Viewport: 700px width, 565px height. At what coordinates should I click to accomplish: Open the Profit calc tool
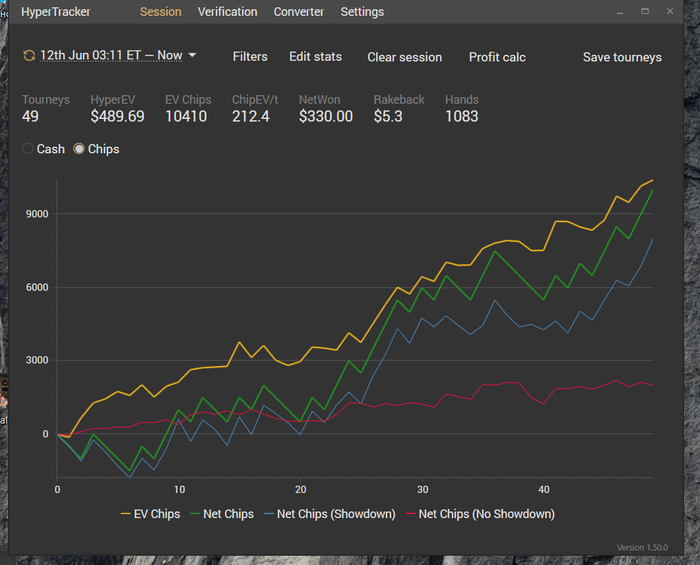coord(497,57)
